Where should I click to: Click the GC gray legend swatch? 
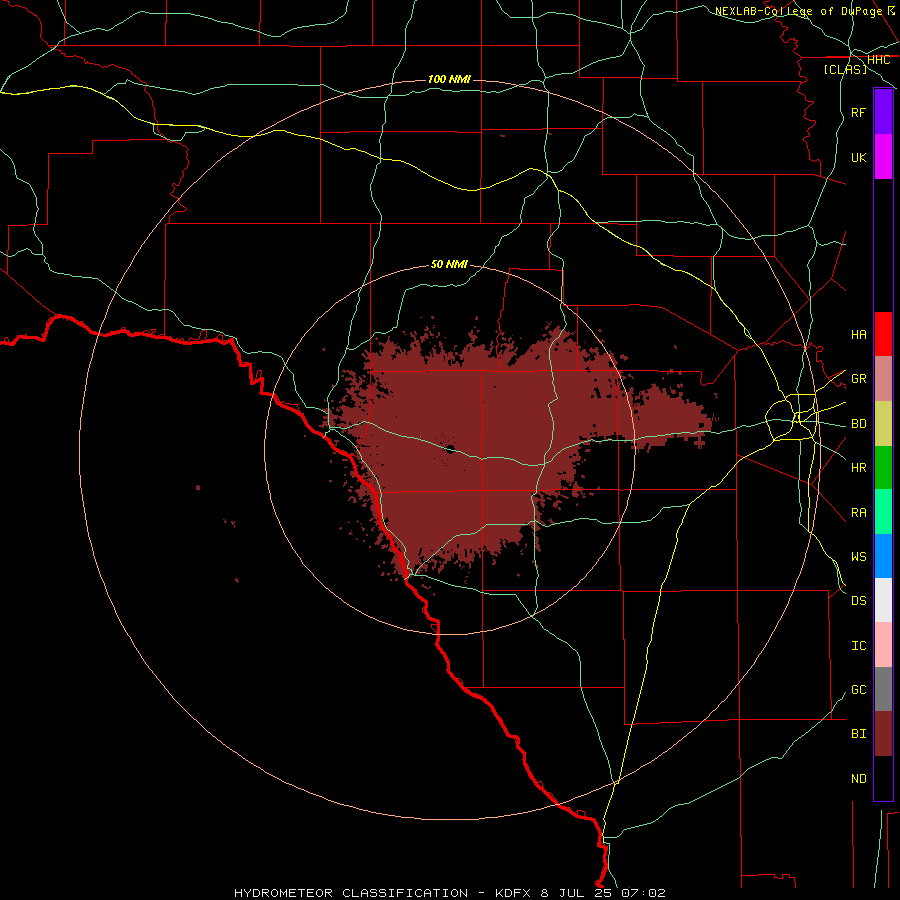[x=883, y=689]
